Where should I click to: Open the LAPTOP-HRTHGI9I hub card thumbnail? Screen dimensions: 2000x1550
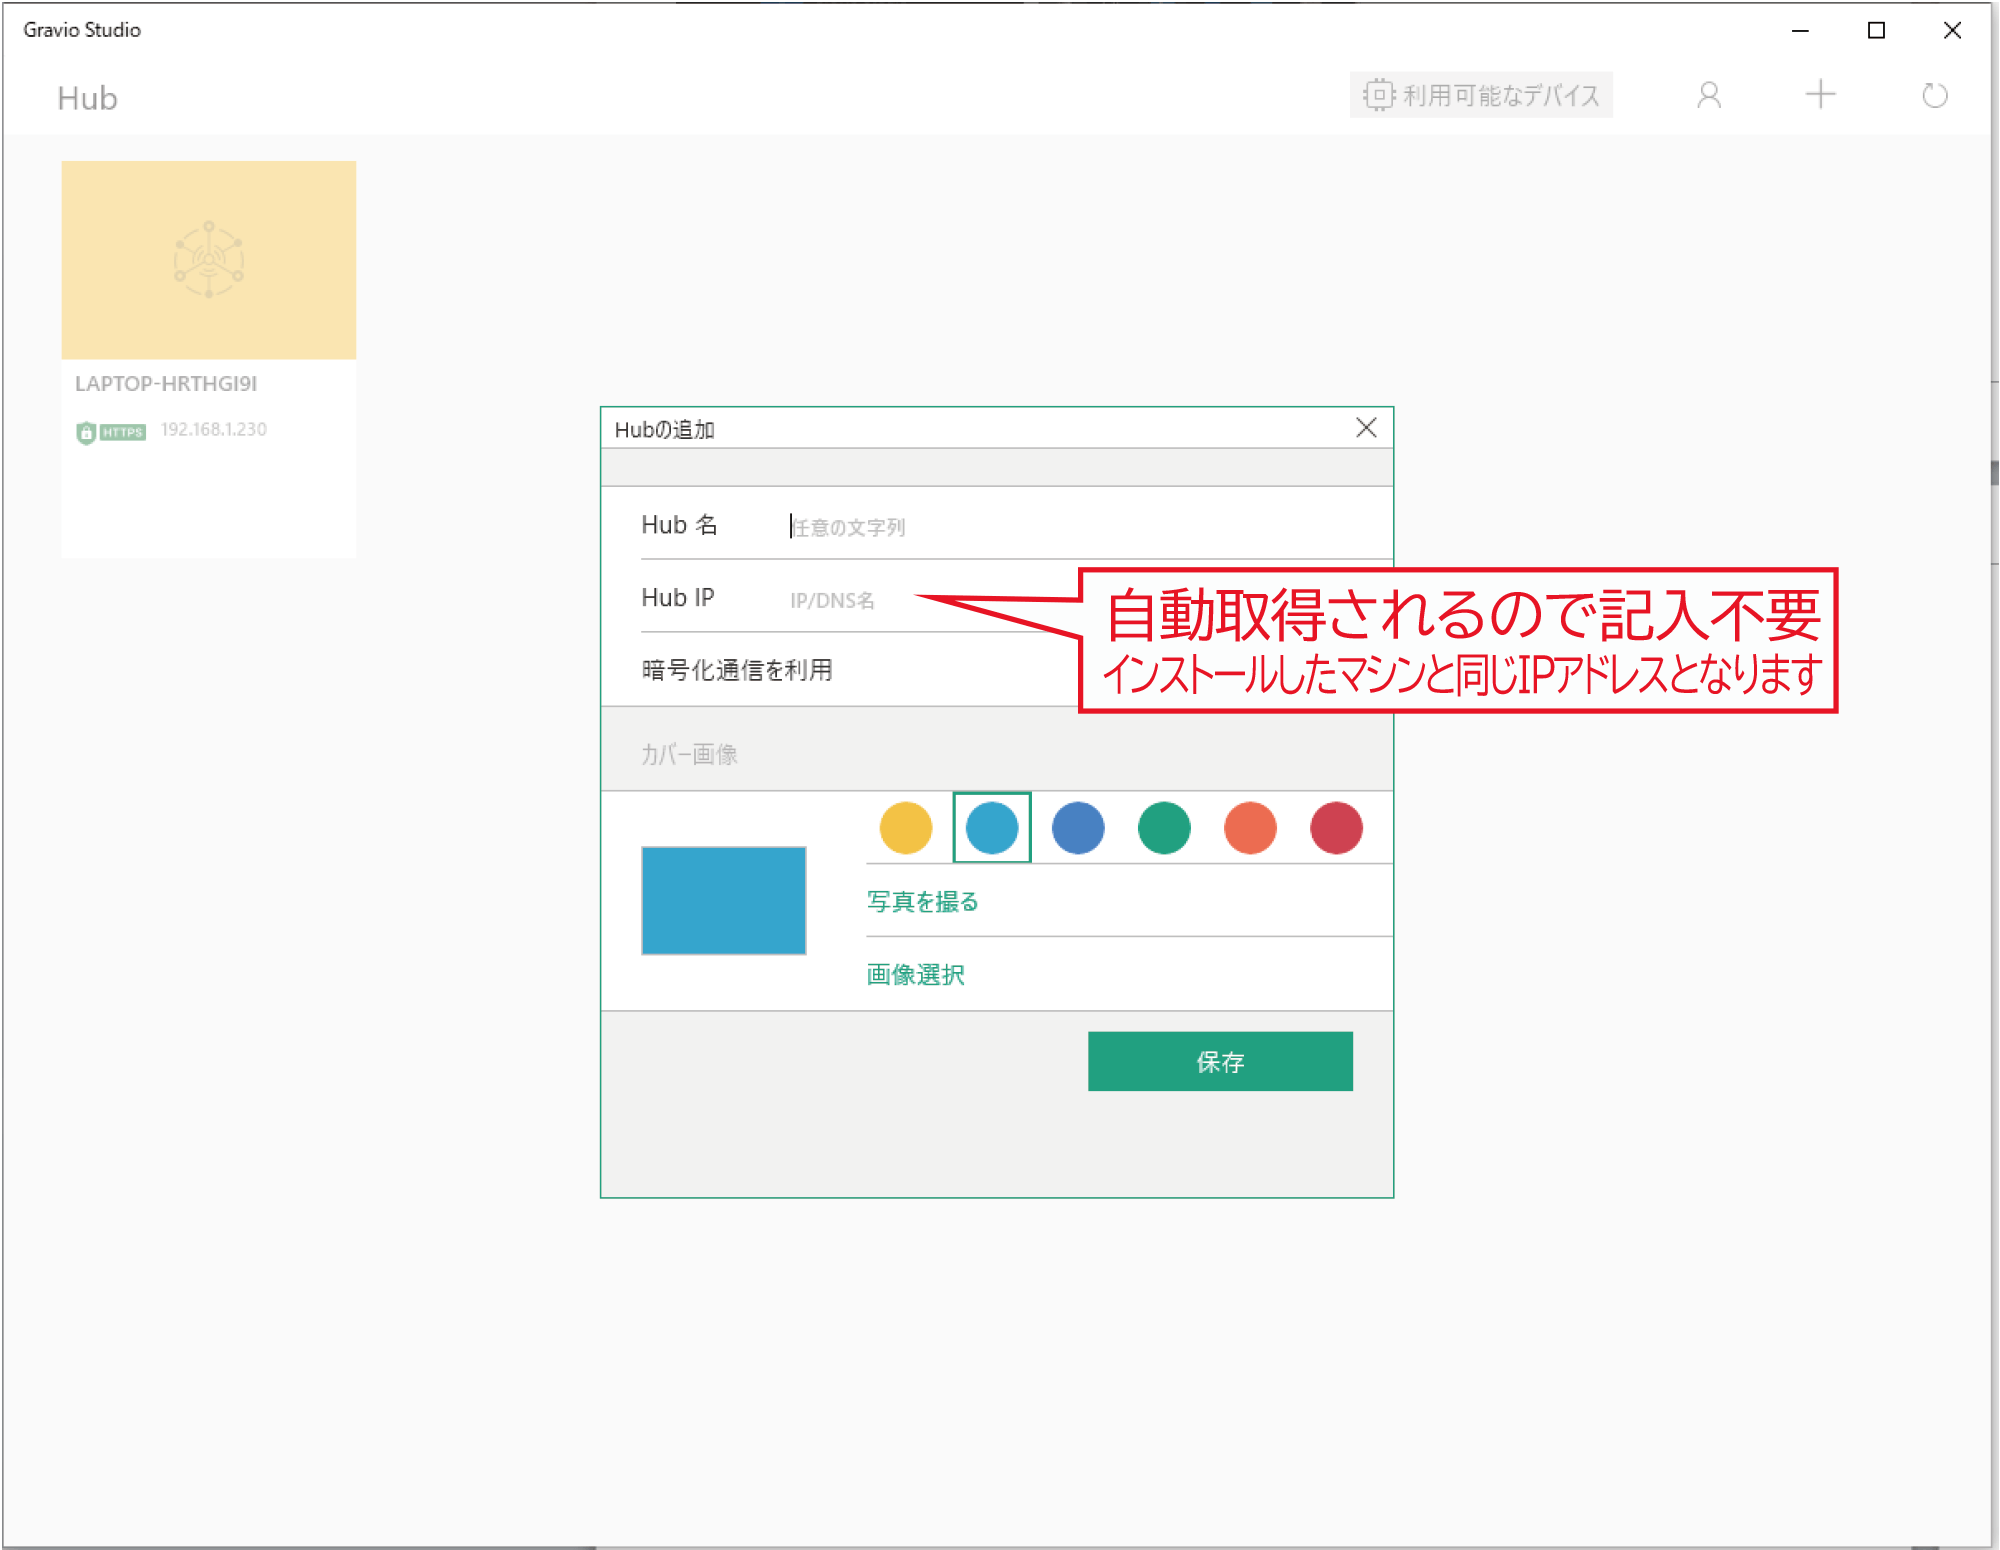pyautogui.click(x=209, y=260)
